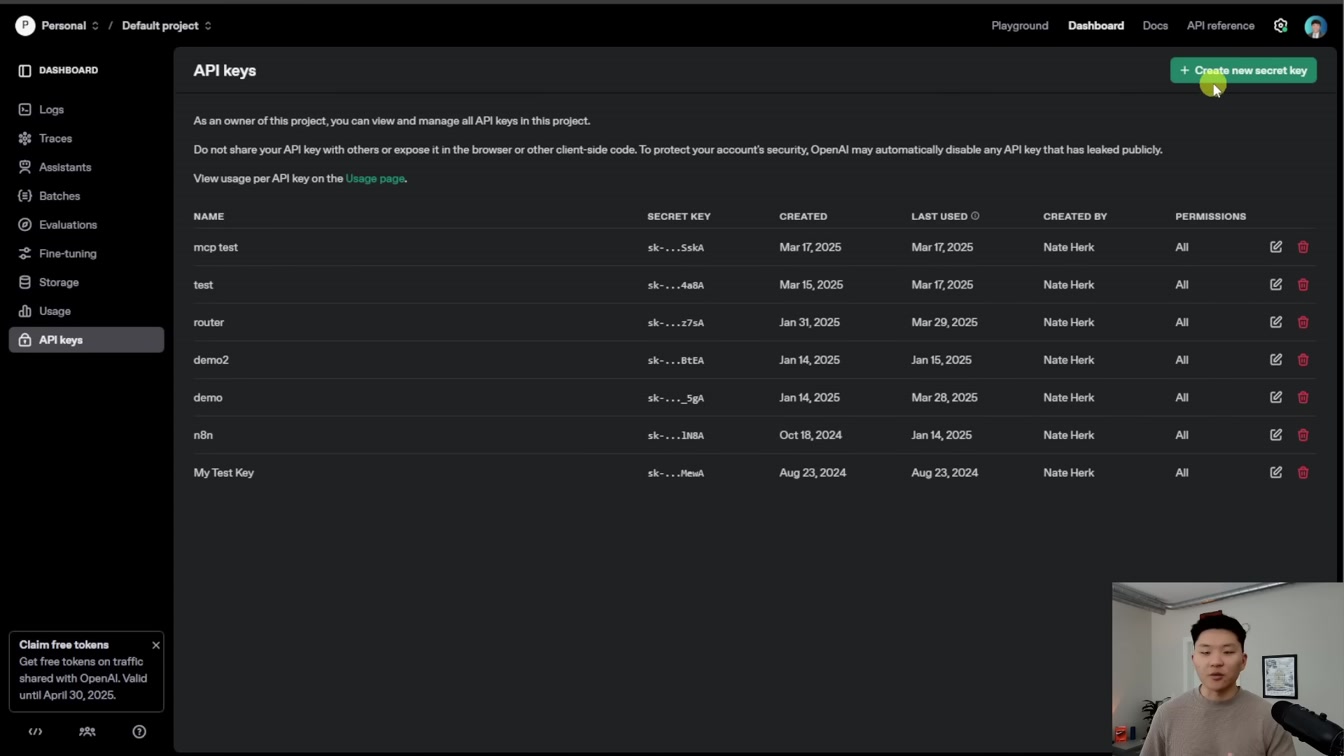Go to Playground in top navigation

pos(1020,26)
